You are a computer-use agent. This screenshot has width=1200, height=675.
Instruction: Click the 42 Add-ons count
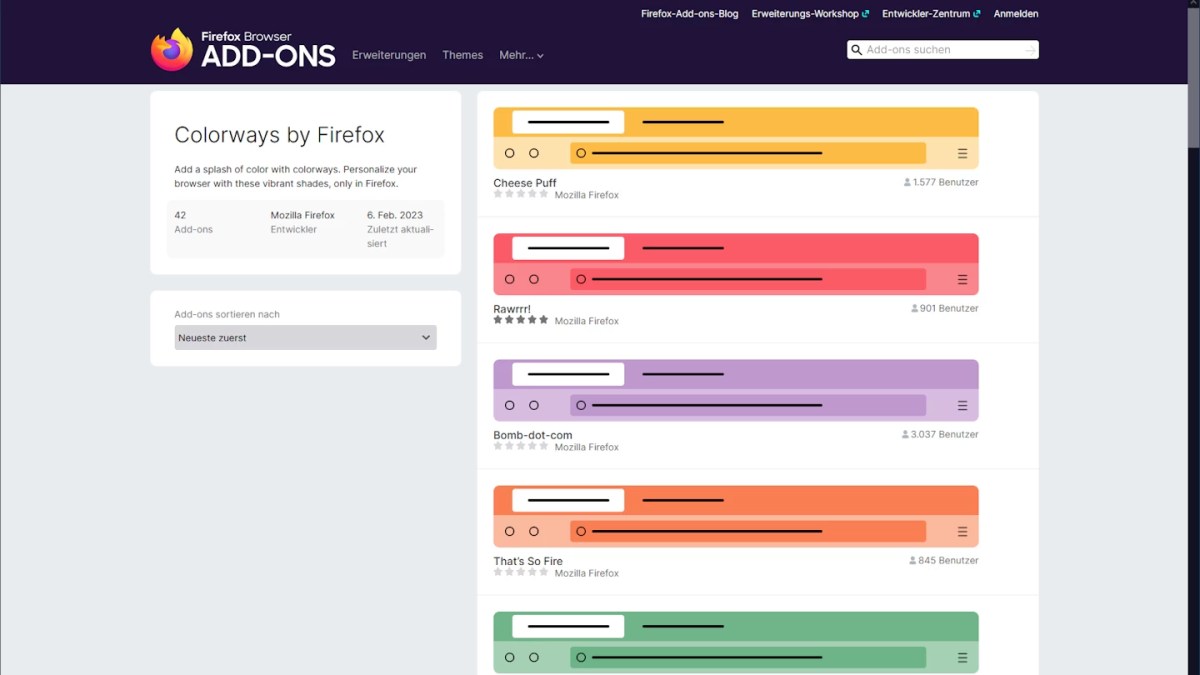point(193,222)
